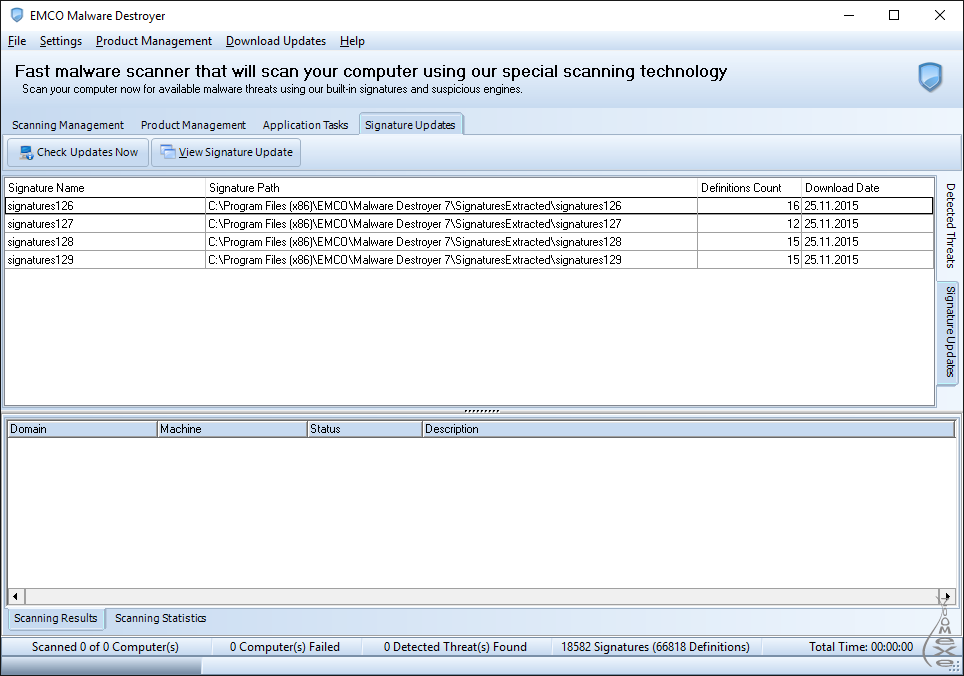Click the blue shield icon in the banner
964x676 pixels.
click(x=930, y=77)
